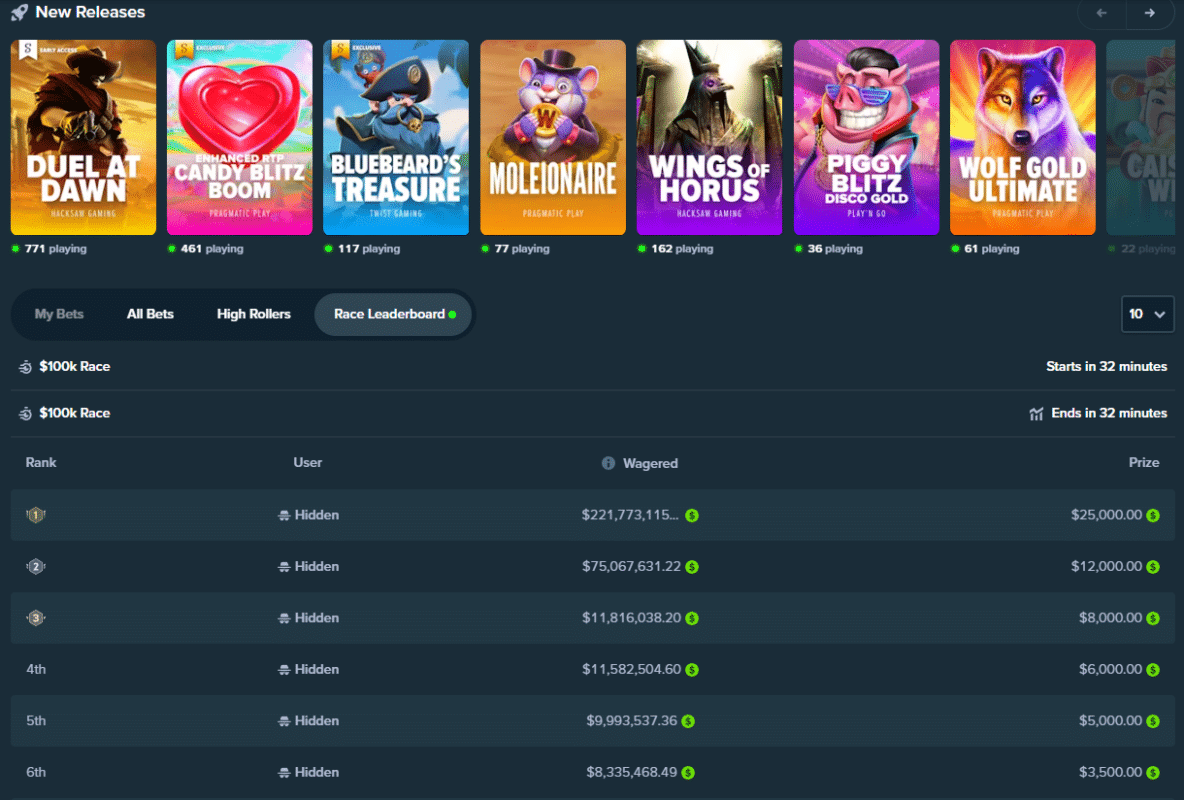1184x800 pixels.
Task: Click the right arrow to browse more new releases
Action: pyautogui.click(x=1150, y=15)
